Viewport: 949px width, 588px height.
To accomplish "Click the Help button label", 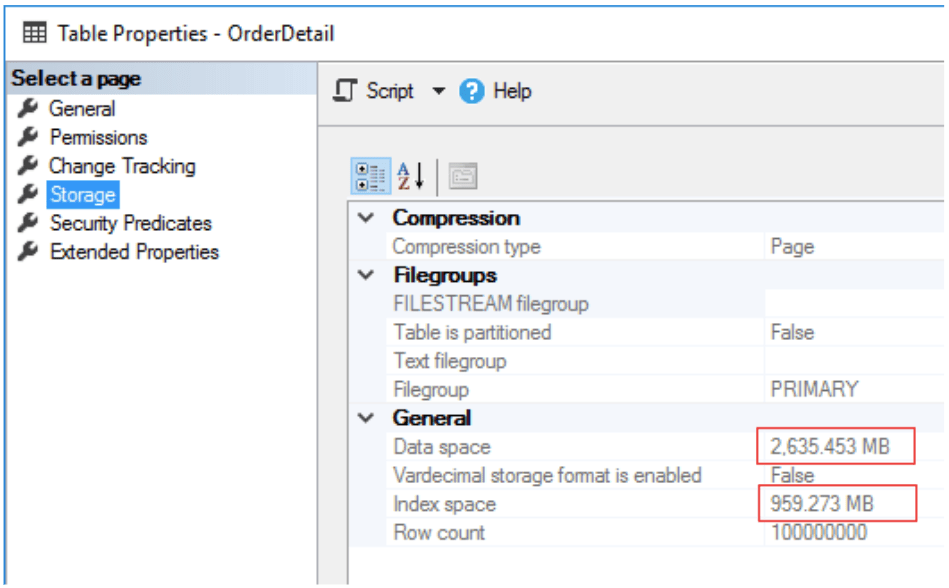I will (512, 91).
